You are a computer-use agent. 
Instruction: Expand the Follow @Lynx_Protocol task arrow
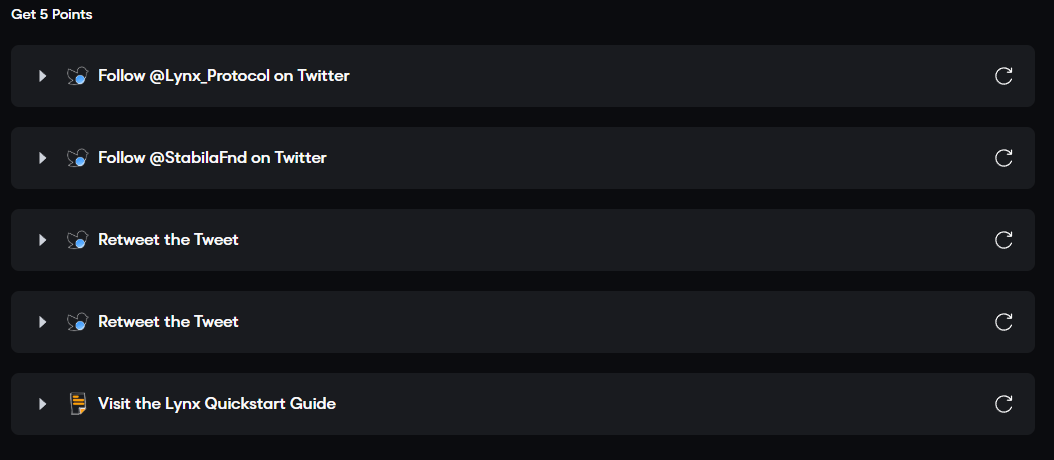coord(42,76)
